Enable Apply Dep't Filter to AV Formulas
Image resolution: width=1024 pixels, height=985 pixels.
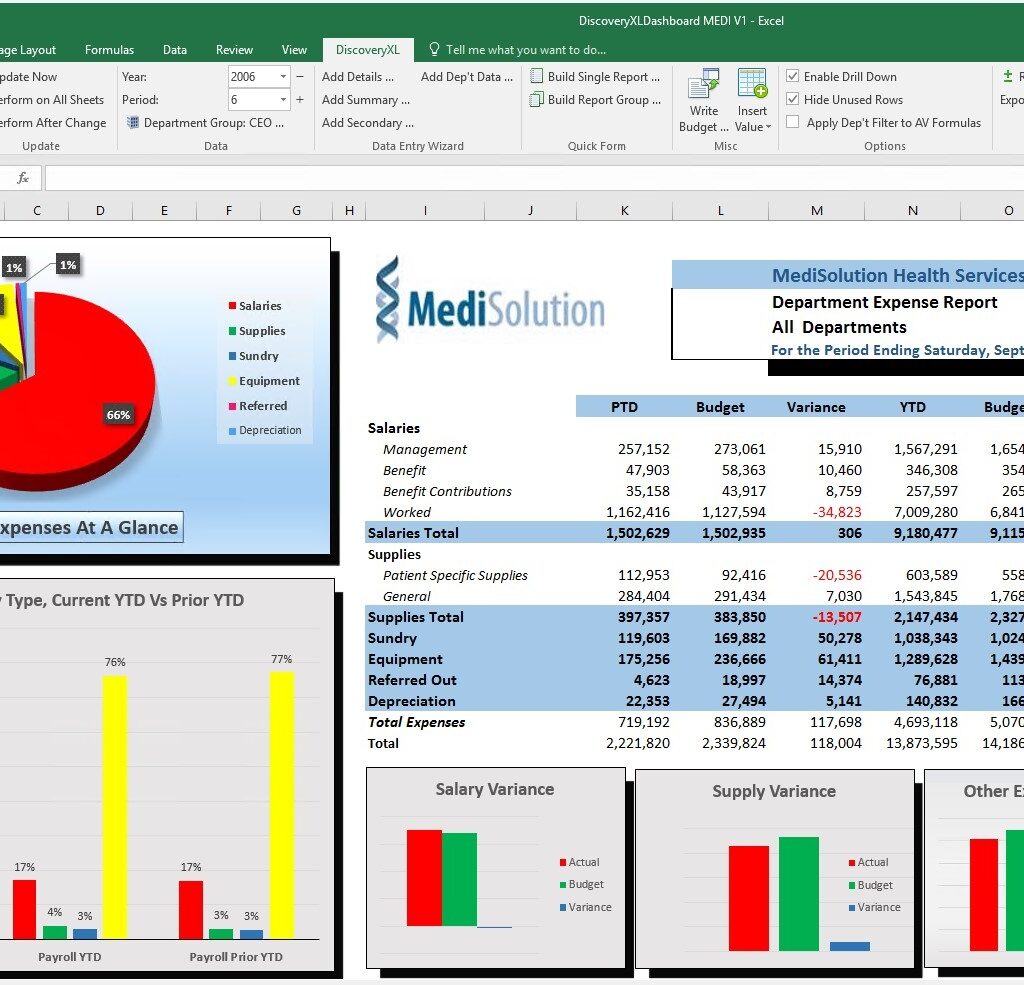[793, 123]
